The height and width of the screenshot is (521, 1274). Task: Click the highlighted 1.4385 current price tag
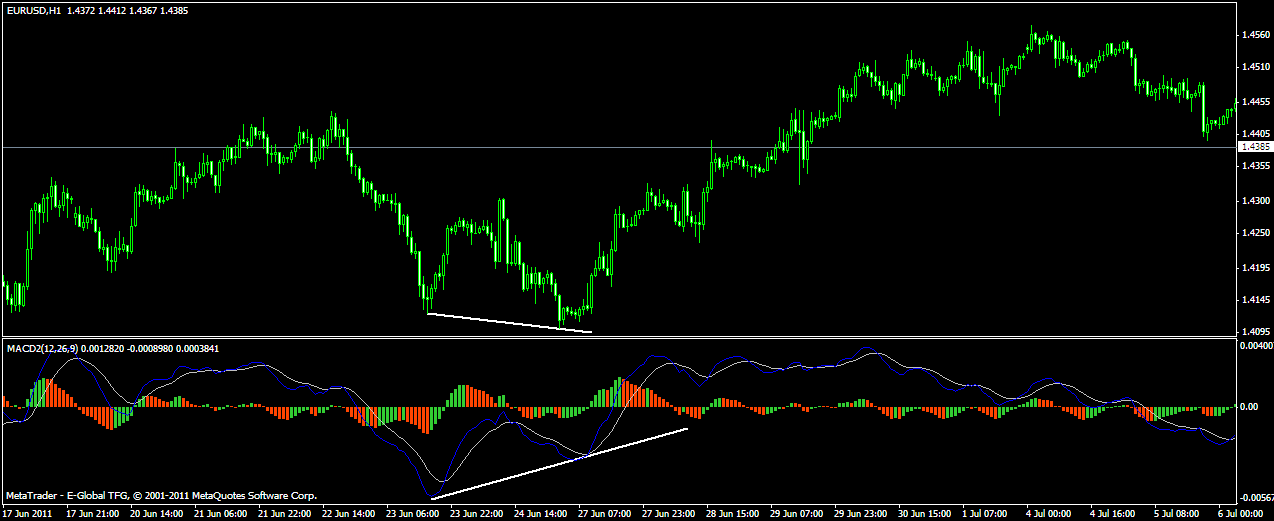coord(1254,147)
